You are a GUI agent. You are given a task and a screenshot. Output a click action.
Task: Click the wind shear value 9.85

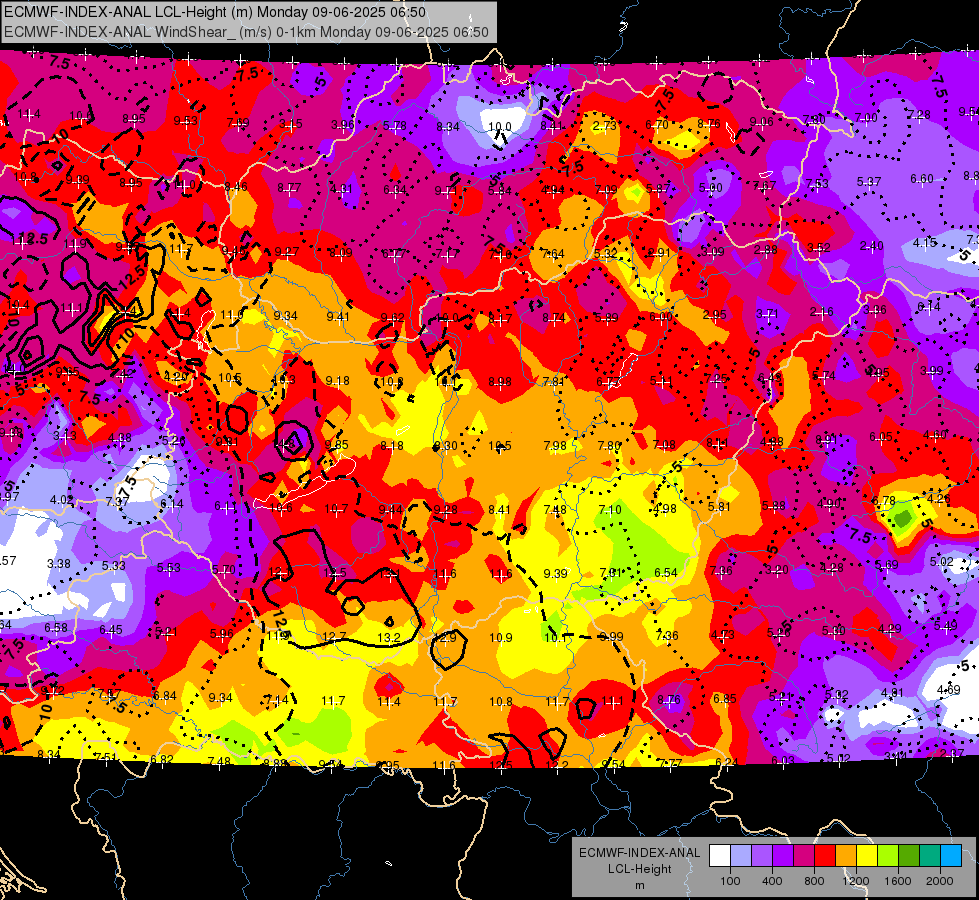click(x=337, y=445)
